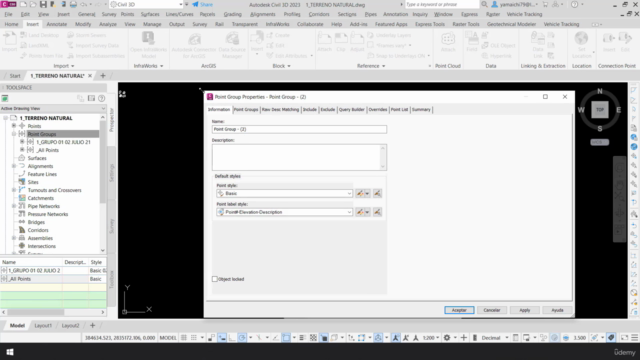Switch to the Raw Desc Matching tab
640x360 pixels.
[x=280, y=109]
